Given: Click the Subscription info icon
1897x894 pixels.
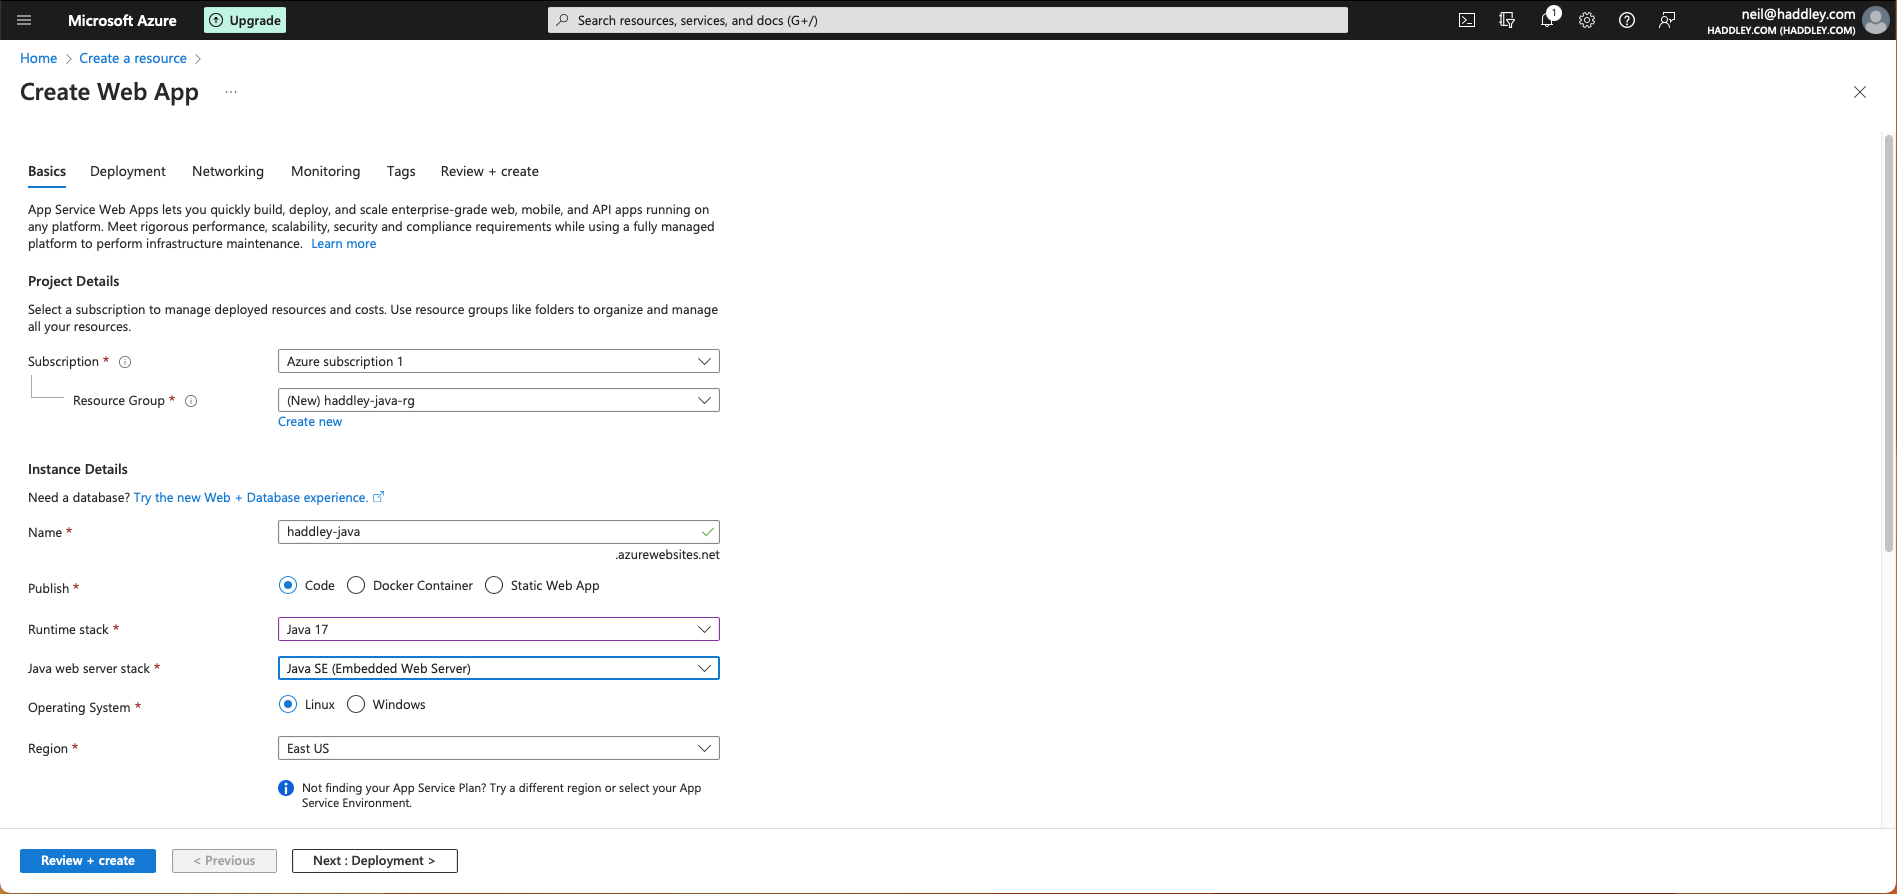Looking at the screenshot, I should click(125, 362).
